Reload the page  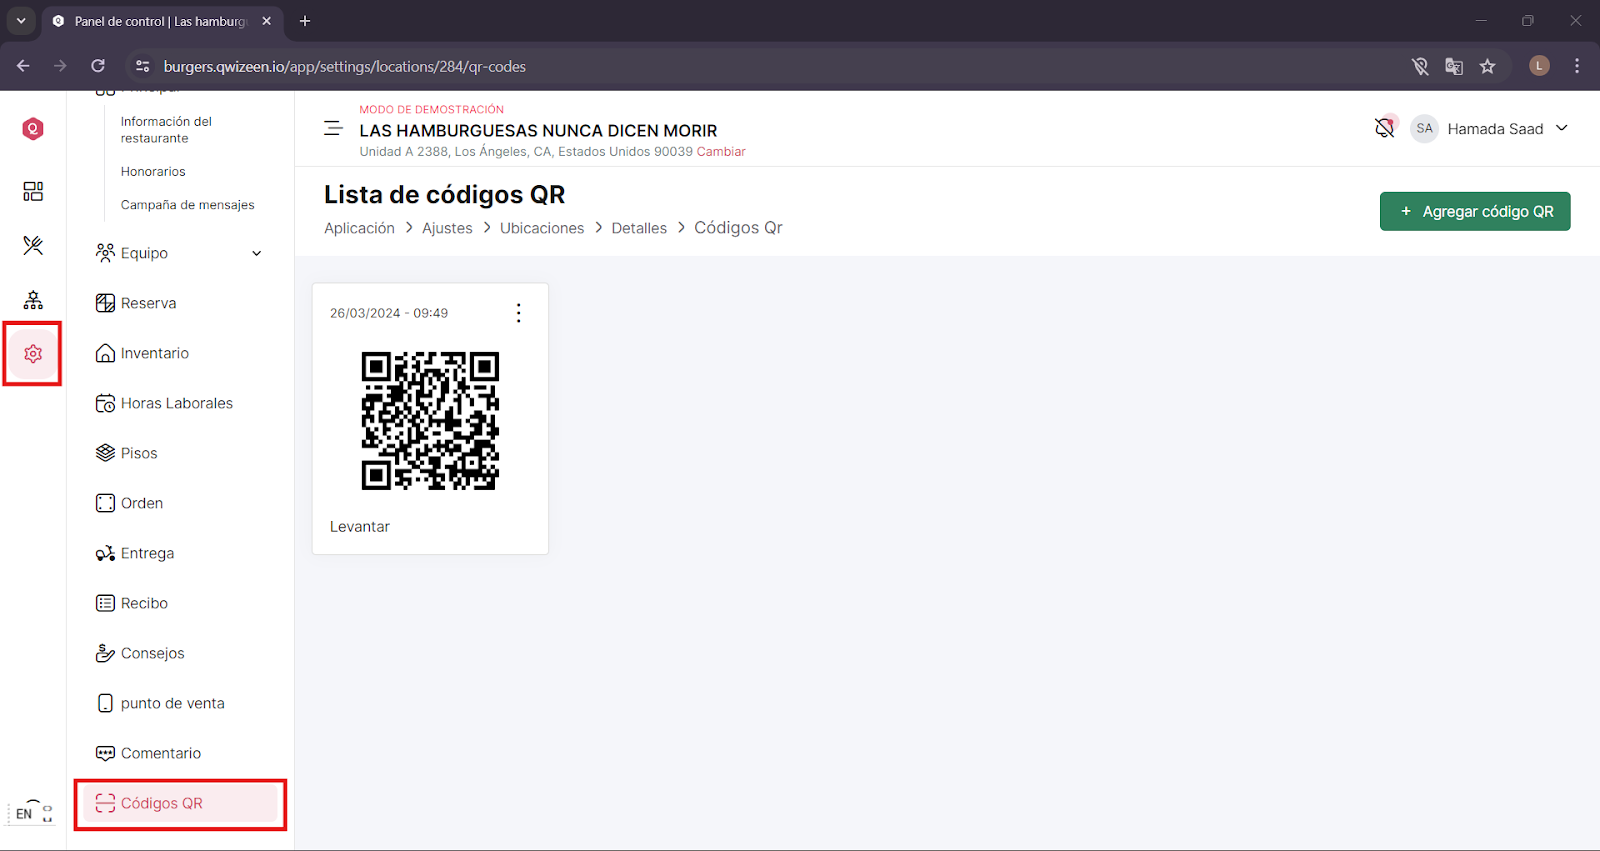coord(98,66)
